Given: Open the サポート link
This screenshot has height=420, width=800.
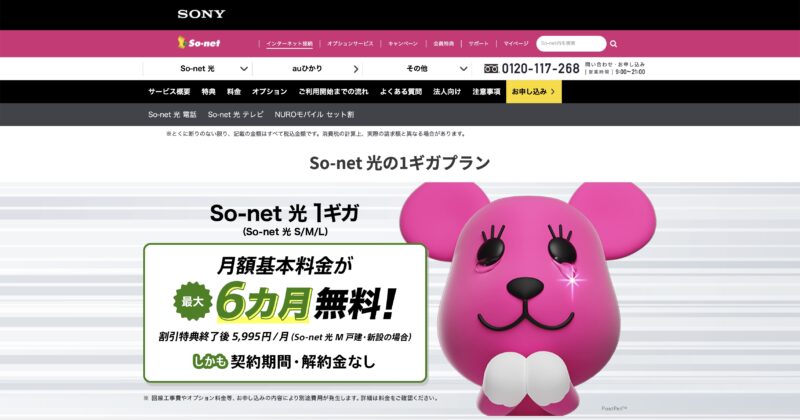Looking at the screenshot, I should click(x=479, y=44).
